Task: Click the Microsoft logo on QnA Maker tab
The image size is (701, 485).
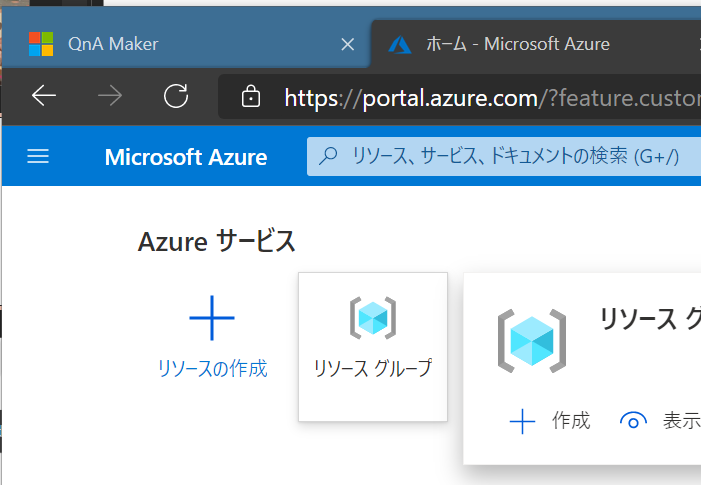Action: coord(41,44)
